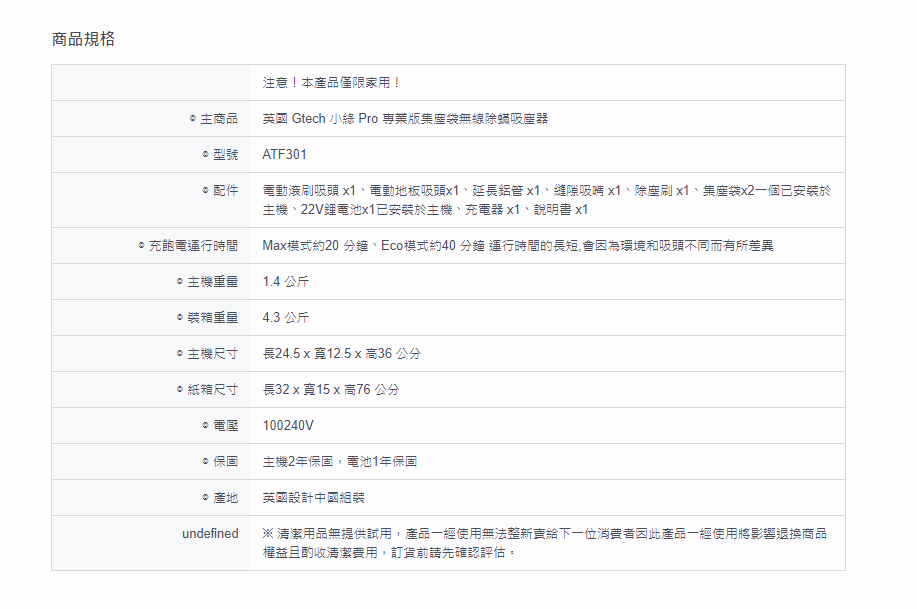
Task: Select the 長32 x 寬15 x 高76 公分 value
Action: click(331, 390)
